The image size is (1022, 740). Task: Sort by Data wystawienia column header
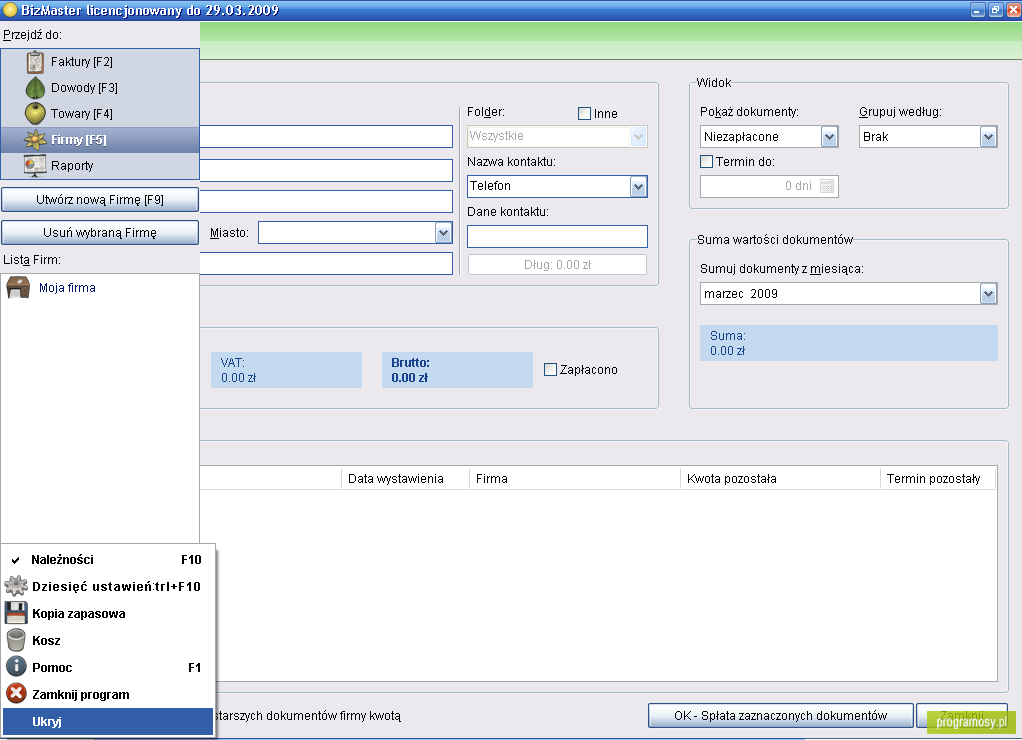coord(405,479)
